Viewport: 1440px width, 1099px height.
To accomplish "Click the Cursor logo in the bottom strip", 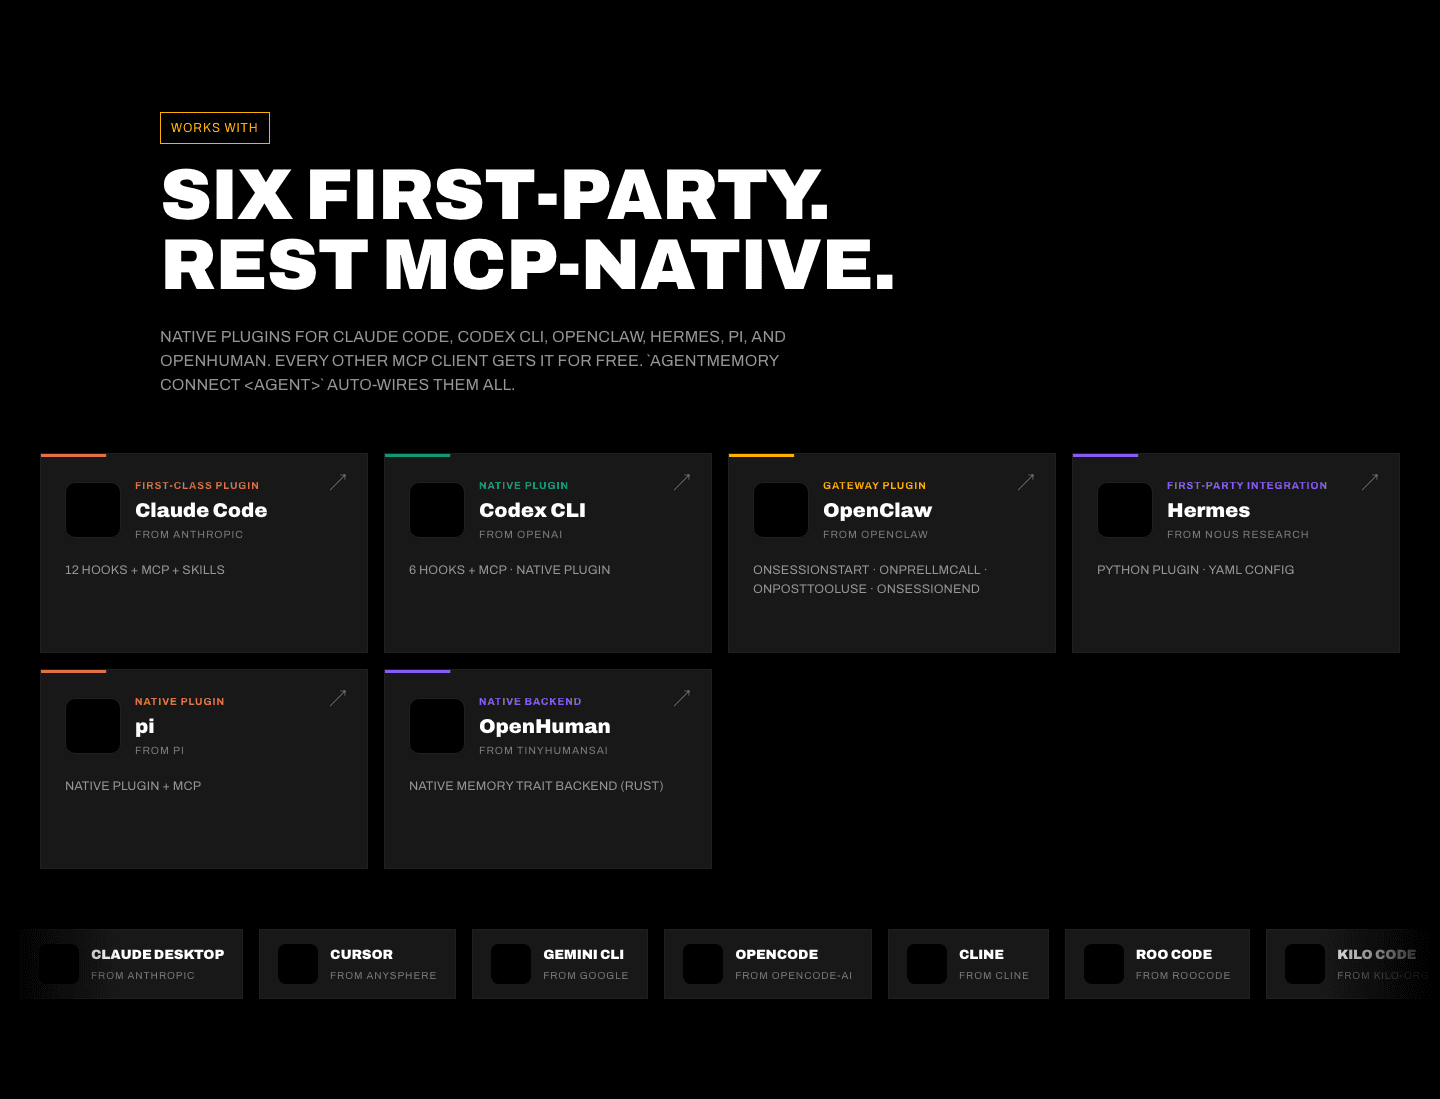I will (x=298, y=964).
